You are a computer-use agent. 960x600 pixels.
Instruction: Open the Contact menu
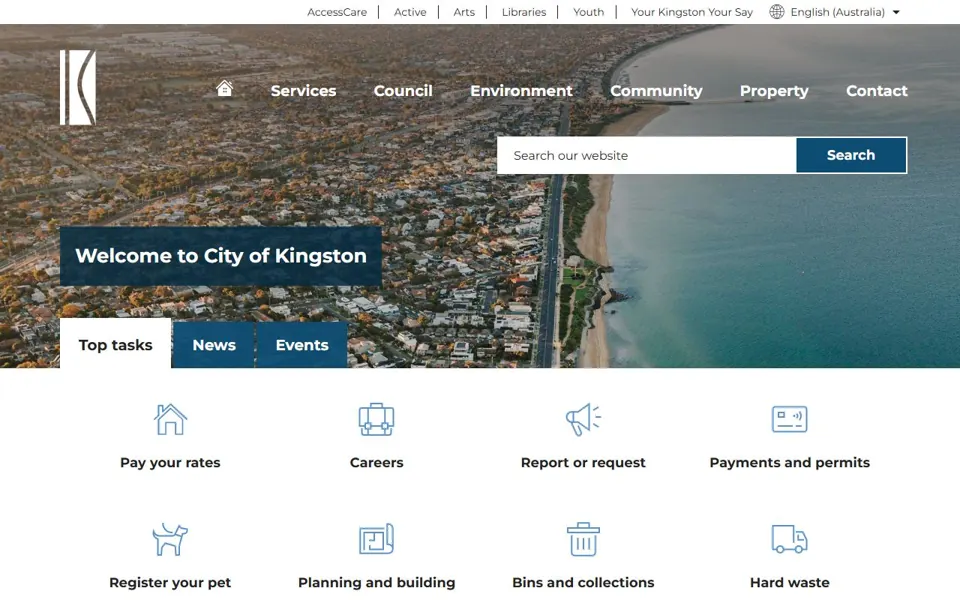click(x=877, y=91)
